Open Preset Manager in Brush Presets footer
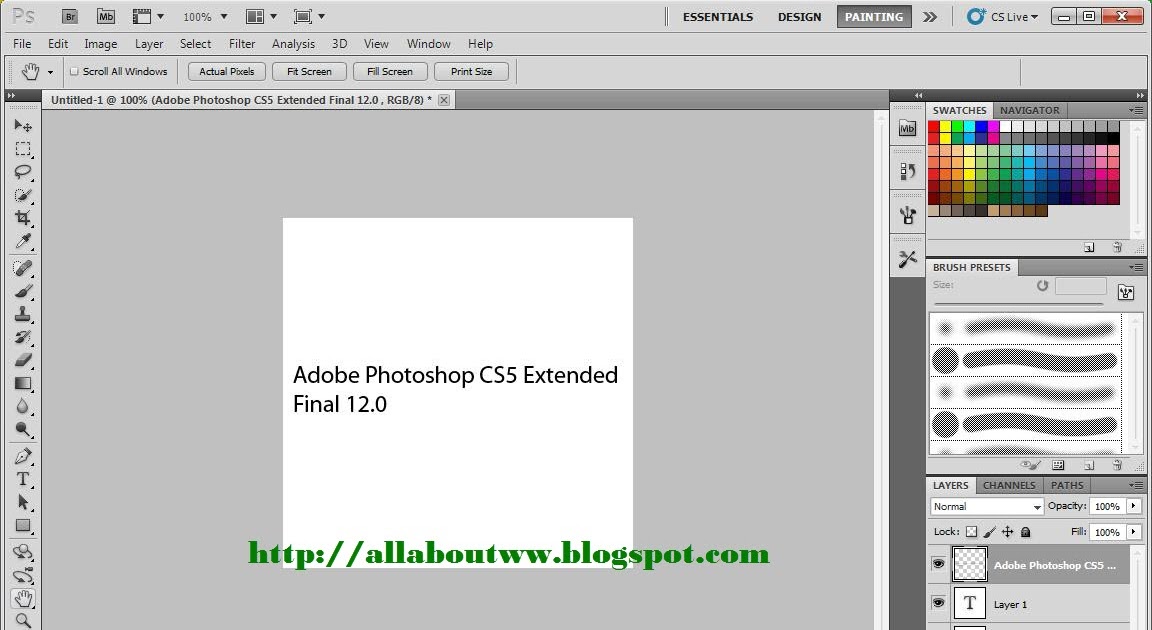Screen dimensions: 1152x630 1058,466
